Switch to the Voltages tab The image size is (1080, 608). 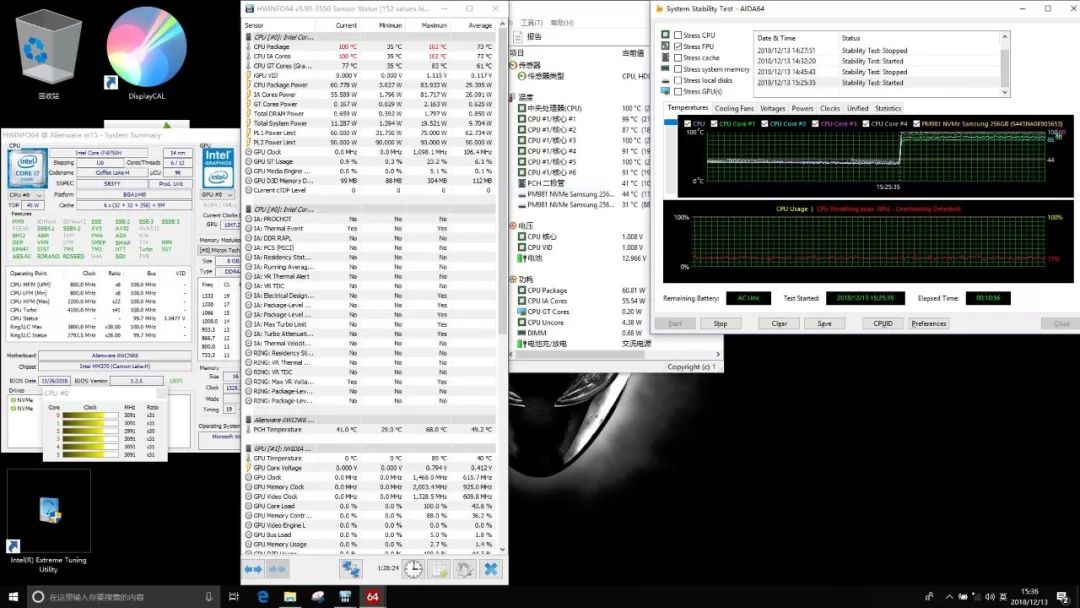[x=772, y=108]
